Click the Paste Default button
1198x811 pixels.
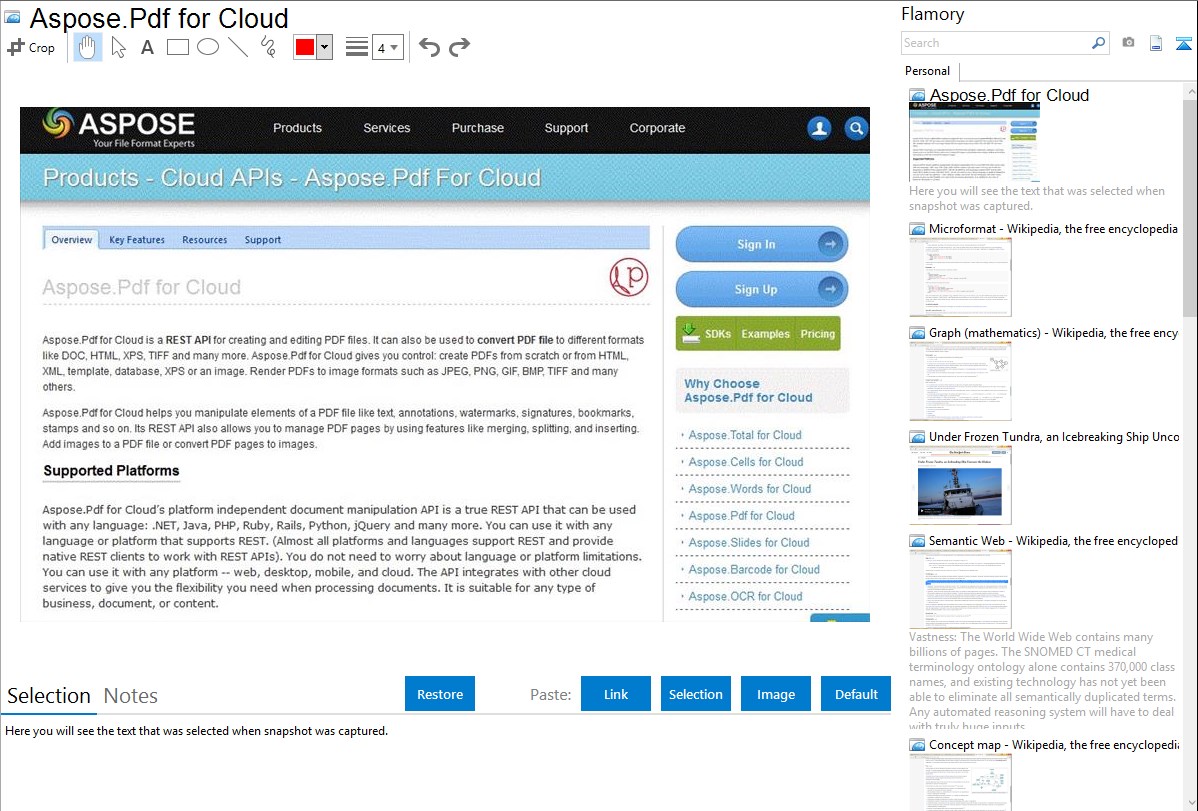tap(856, 693)
